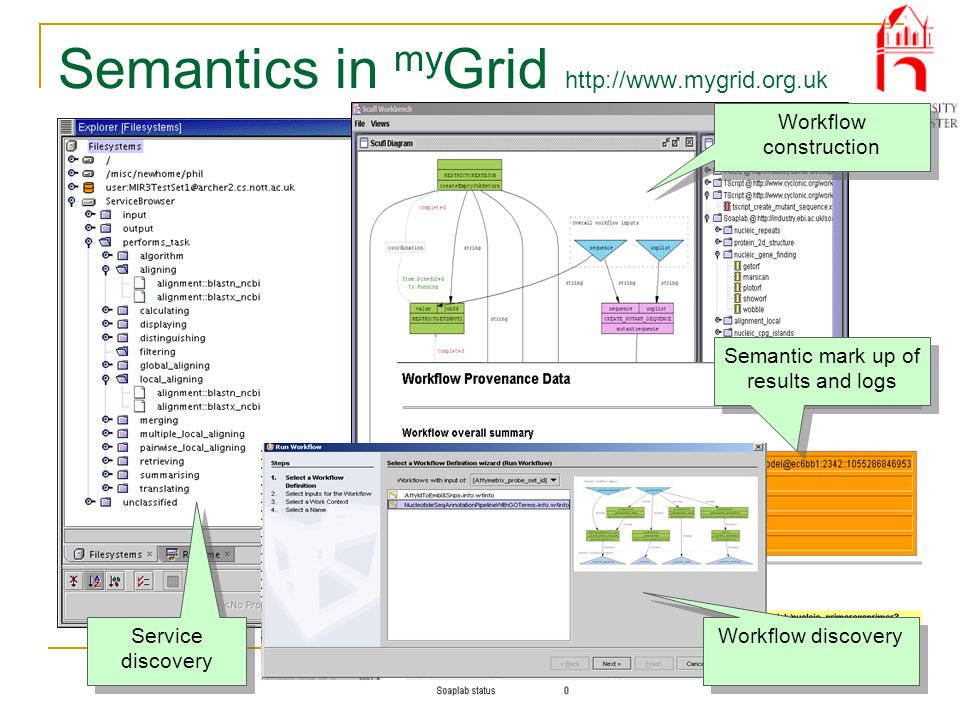The height and width of the screenshot is (720, 960).
Task: Collapse the performs_task node
Action: click(x=89, y=242)
